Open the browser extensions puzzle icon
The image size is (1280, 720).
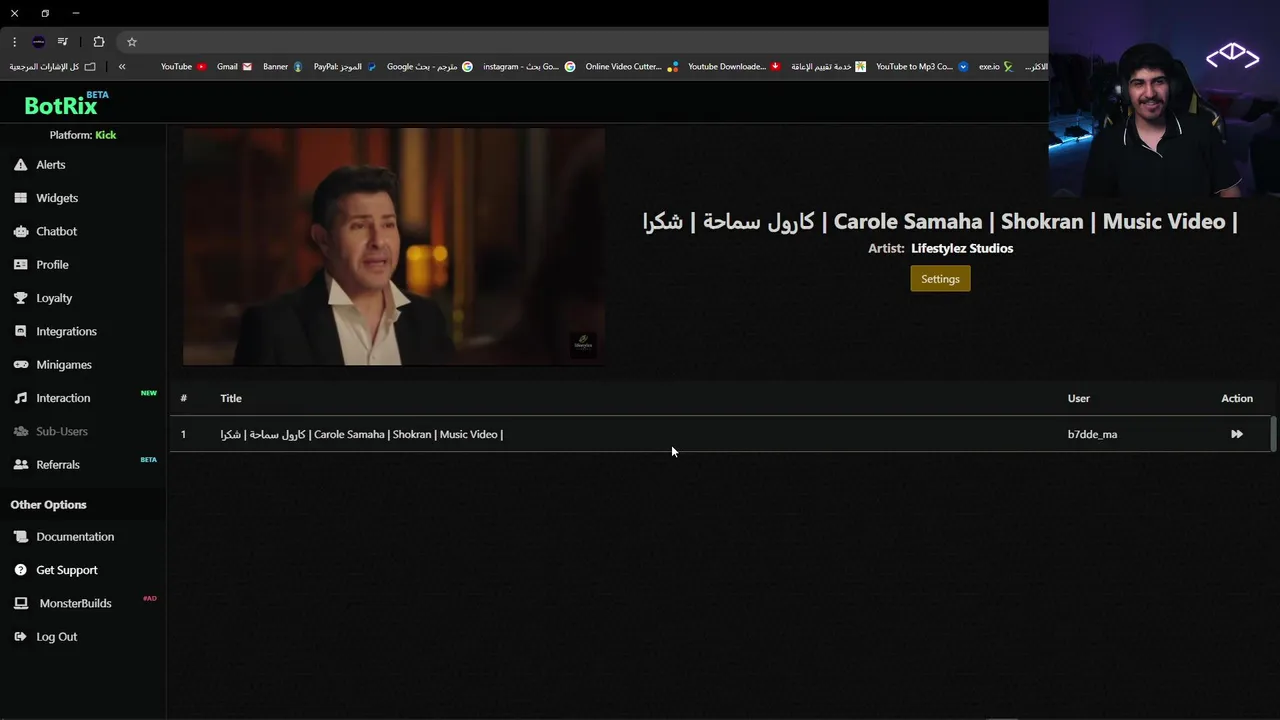98,42
